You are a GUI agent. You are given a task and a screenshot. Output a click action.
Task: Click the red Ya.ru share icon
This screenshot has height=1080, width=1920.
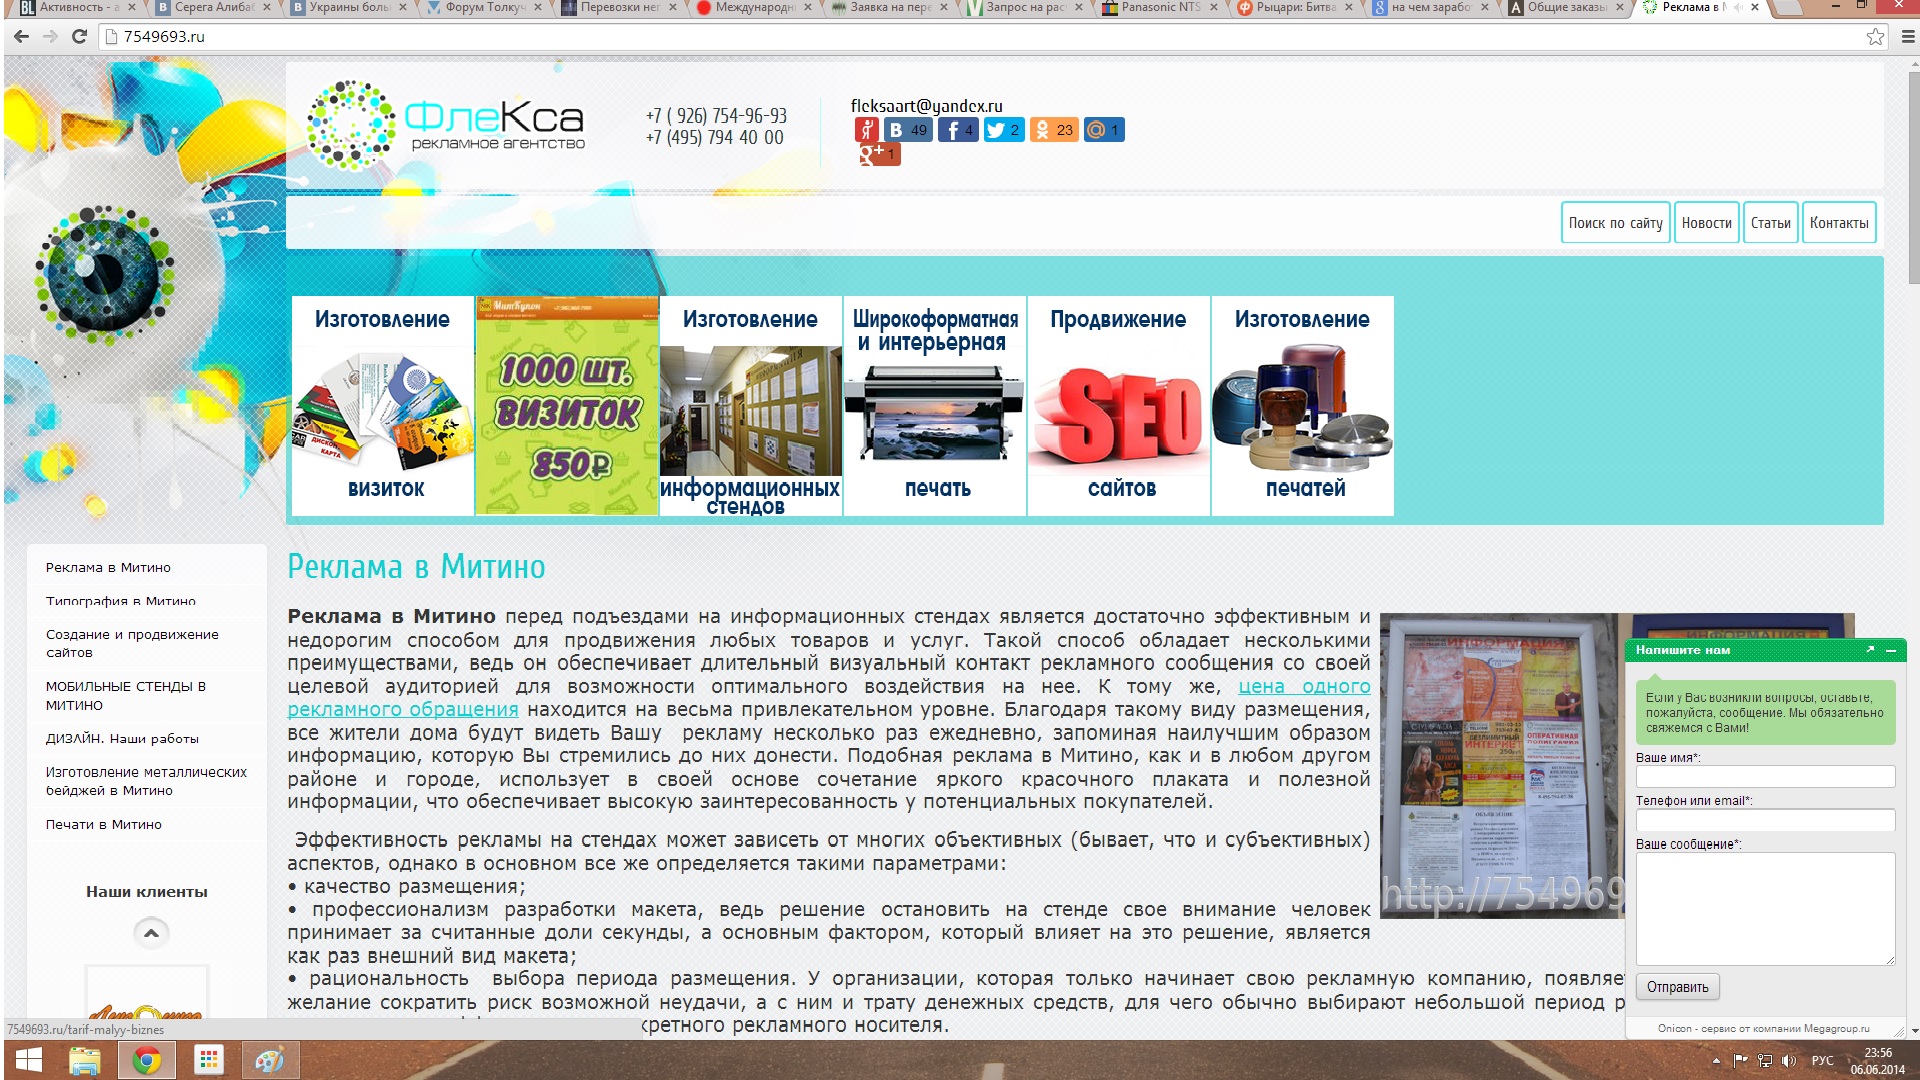866,130
